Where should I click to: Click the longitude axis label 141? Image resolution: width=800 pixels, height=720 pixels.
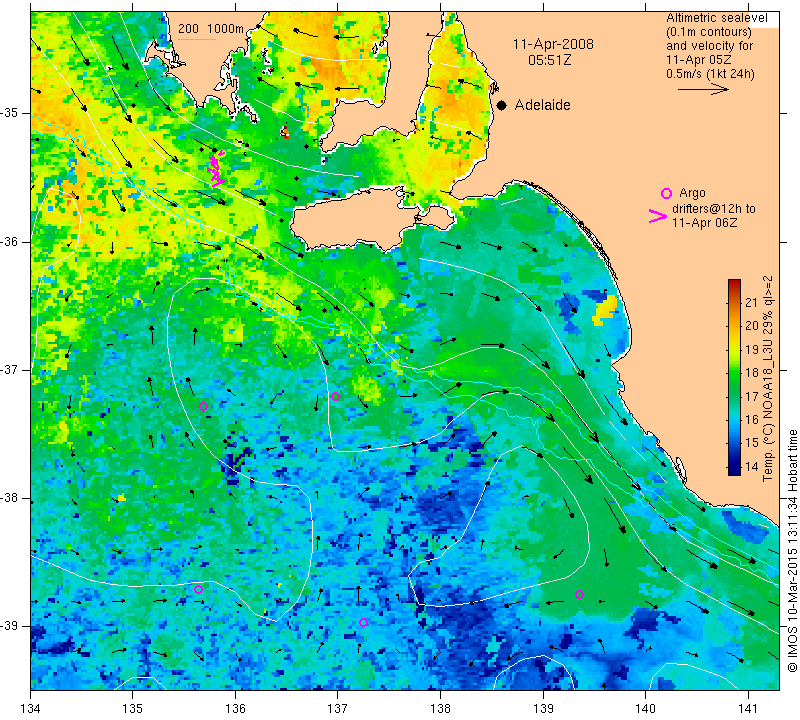point(748,708)
